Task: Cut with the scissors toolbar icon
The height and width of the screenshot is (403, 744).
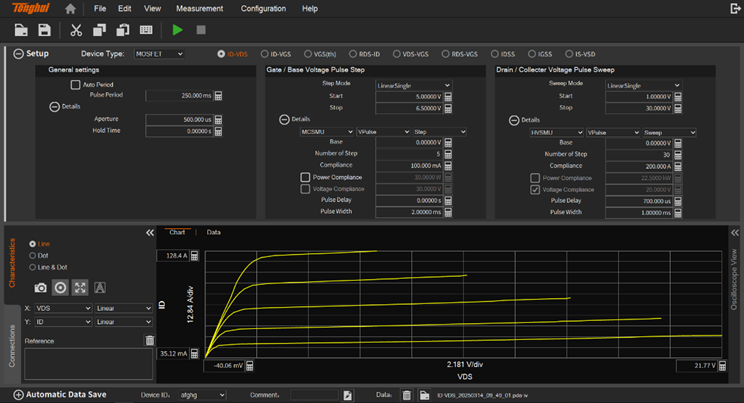Action: [x=76, y=30]
